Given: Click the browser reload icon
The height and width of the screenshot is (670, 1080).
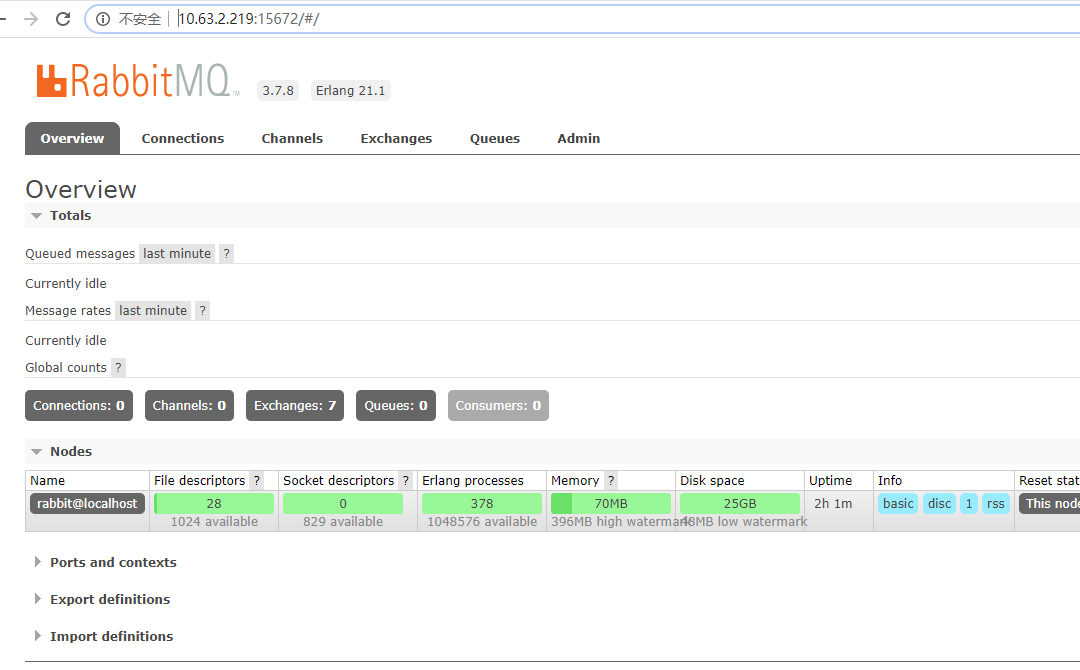Looking at the screenshot, I should tap(63, 19).
